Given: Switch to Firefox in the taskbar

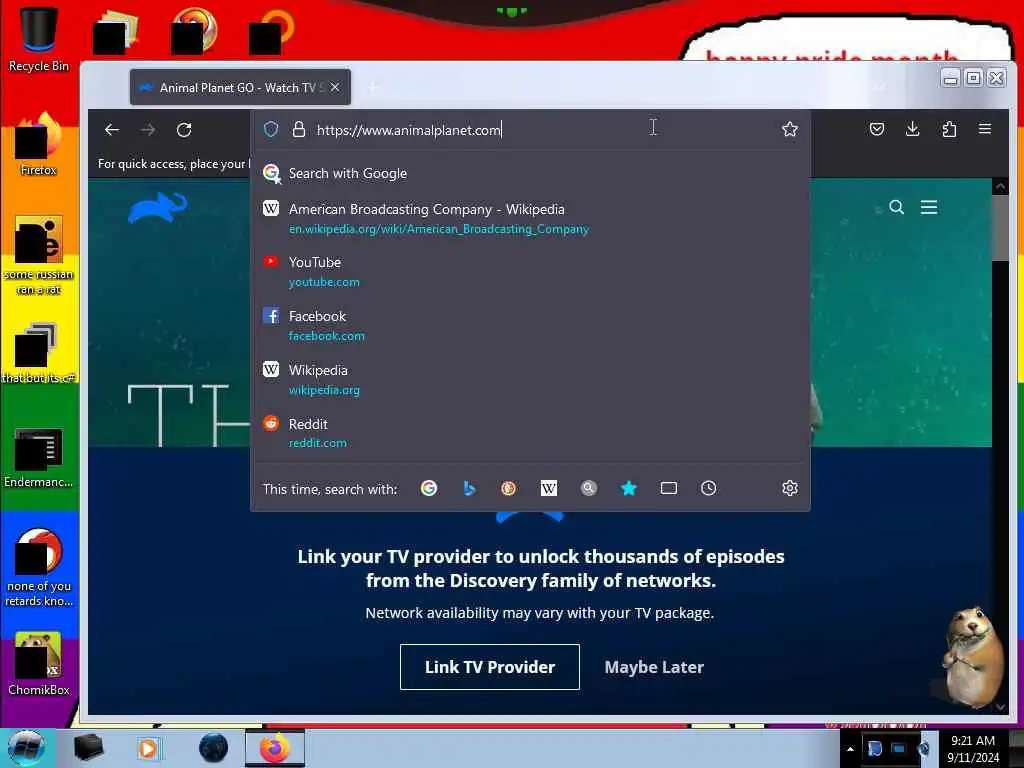Looking at the screenshot, I should pos(275,748).
